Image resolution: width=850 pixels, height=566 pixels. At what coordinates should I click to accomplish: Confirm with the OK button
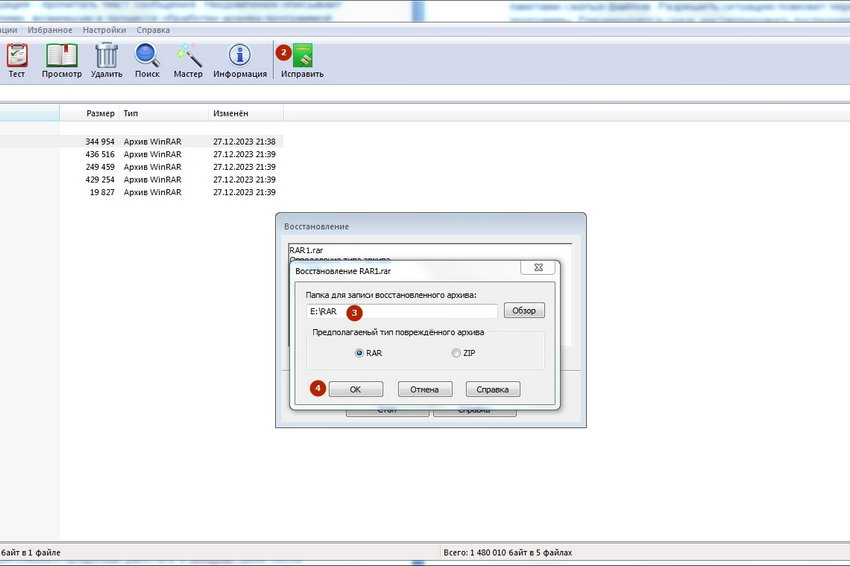[x=356, y=389]
